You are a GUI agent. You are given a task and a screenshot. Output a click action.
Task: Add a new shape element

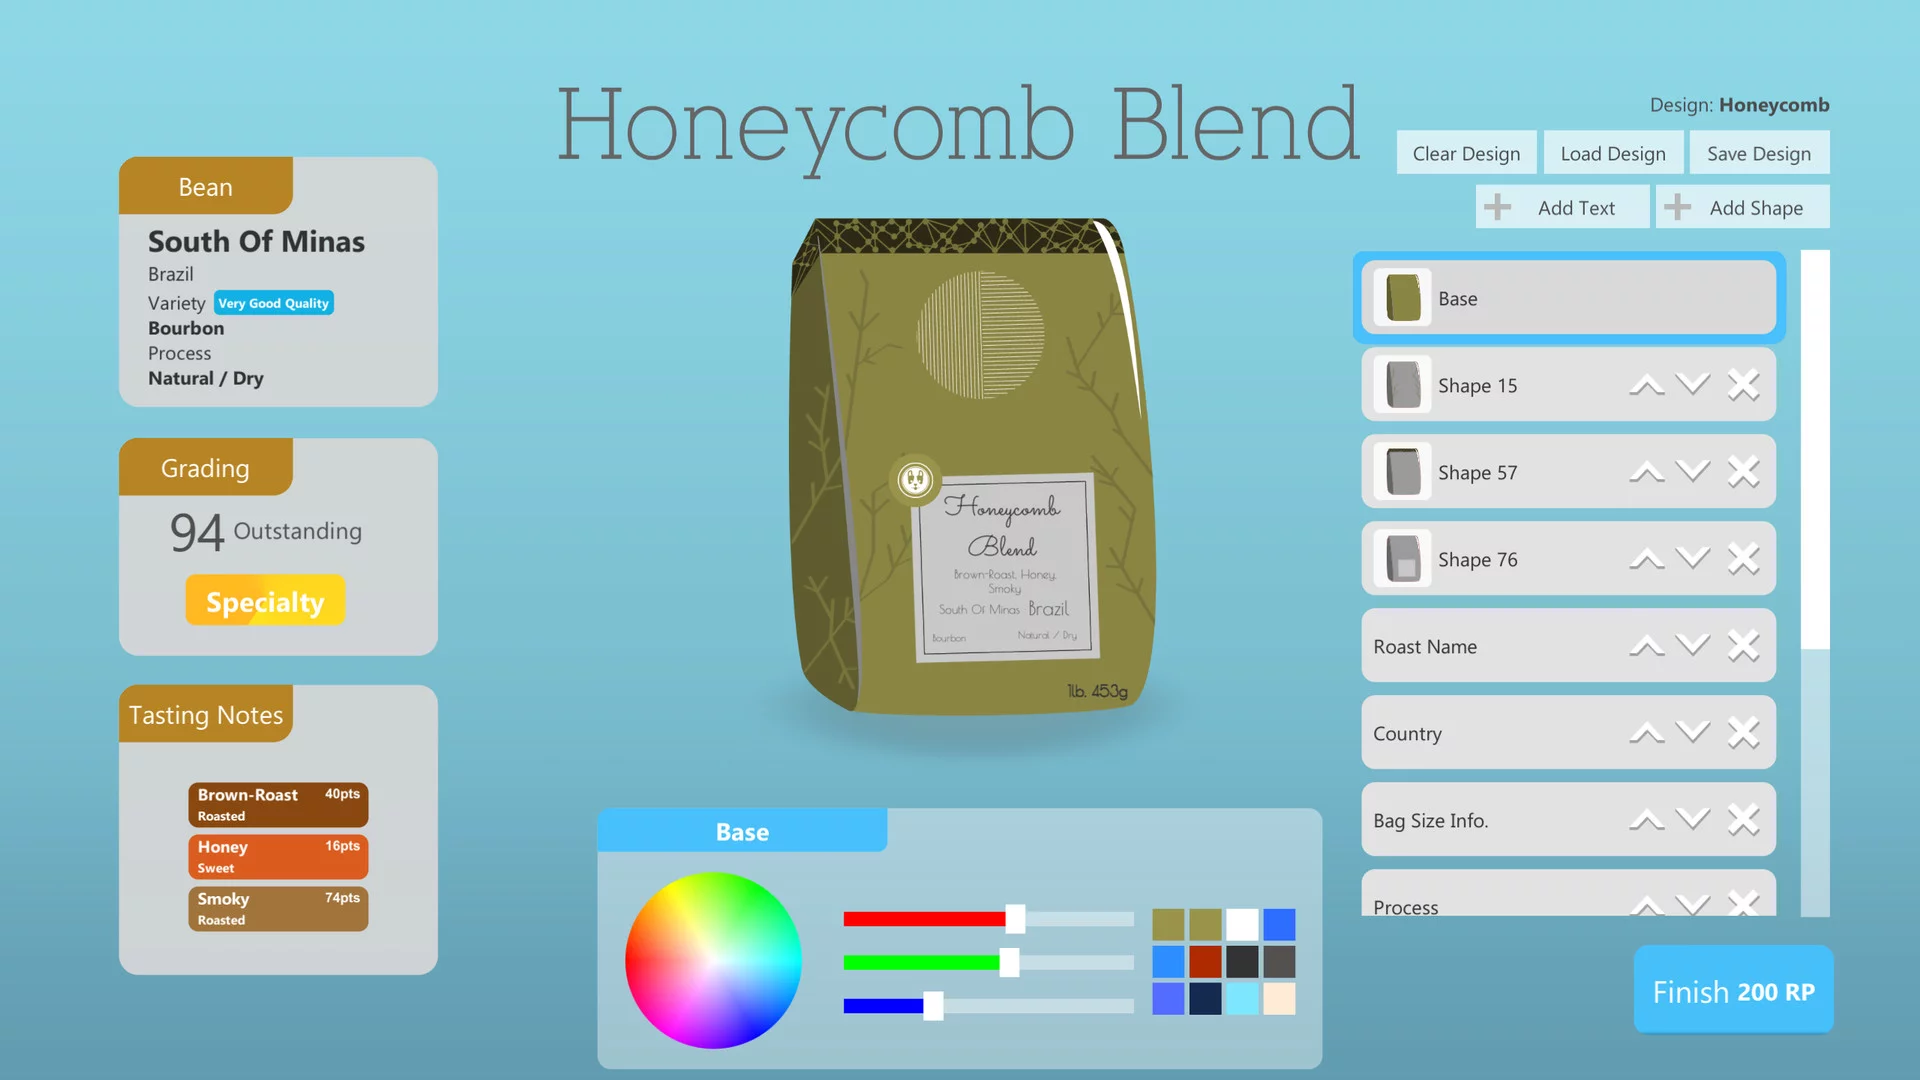1742,207
